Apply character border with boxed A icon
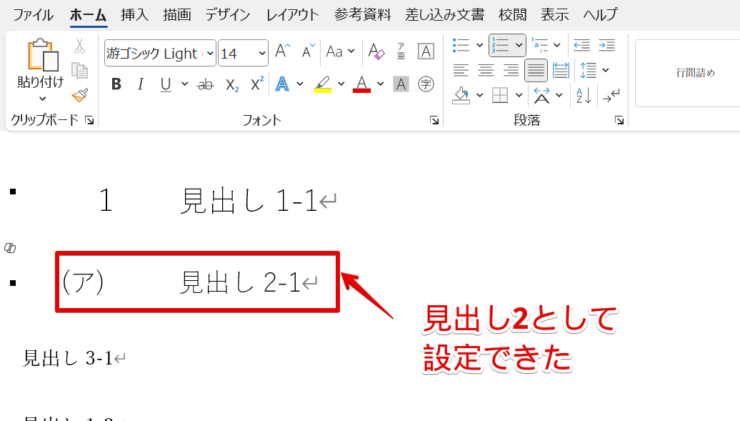 tap(426, 51)
